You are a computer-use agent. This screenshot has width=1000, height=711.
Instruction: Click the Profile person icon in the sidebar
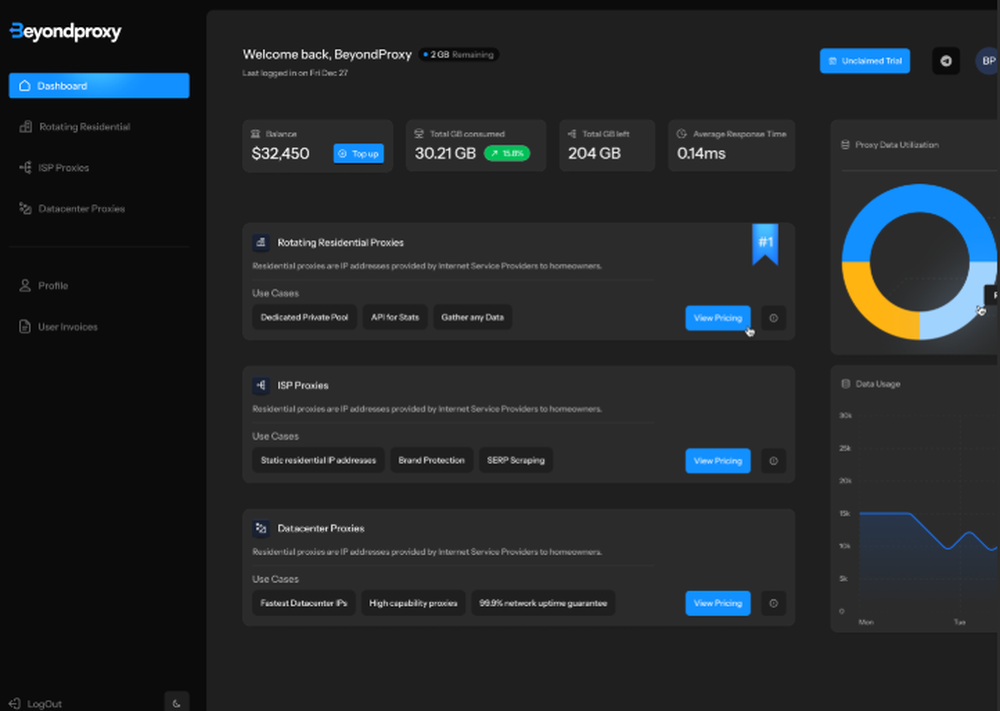coord(23,285)
